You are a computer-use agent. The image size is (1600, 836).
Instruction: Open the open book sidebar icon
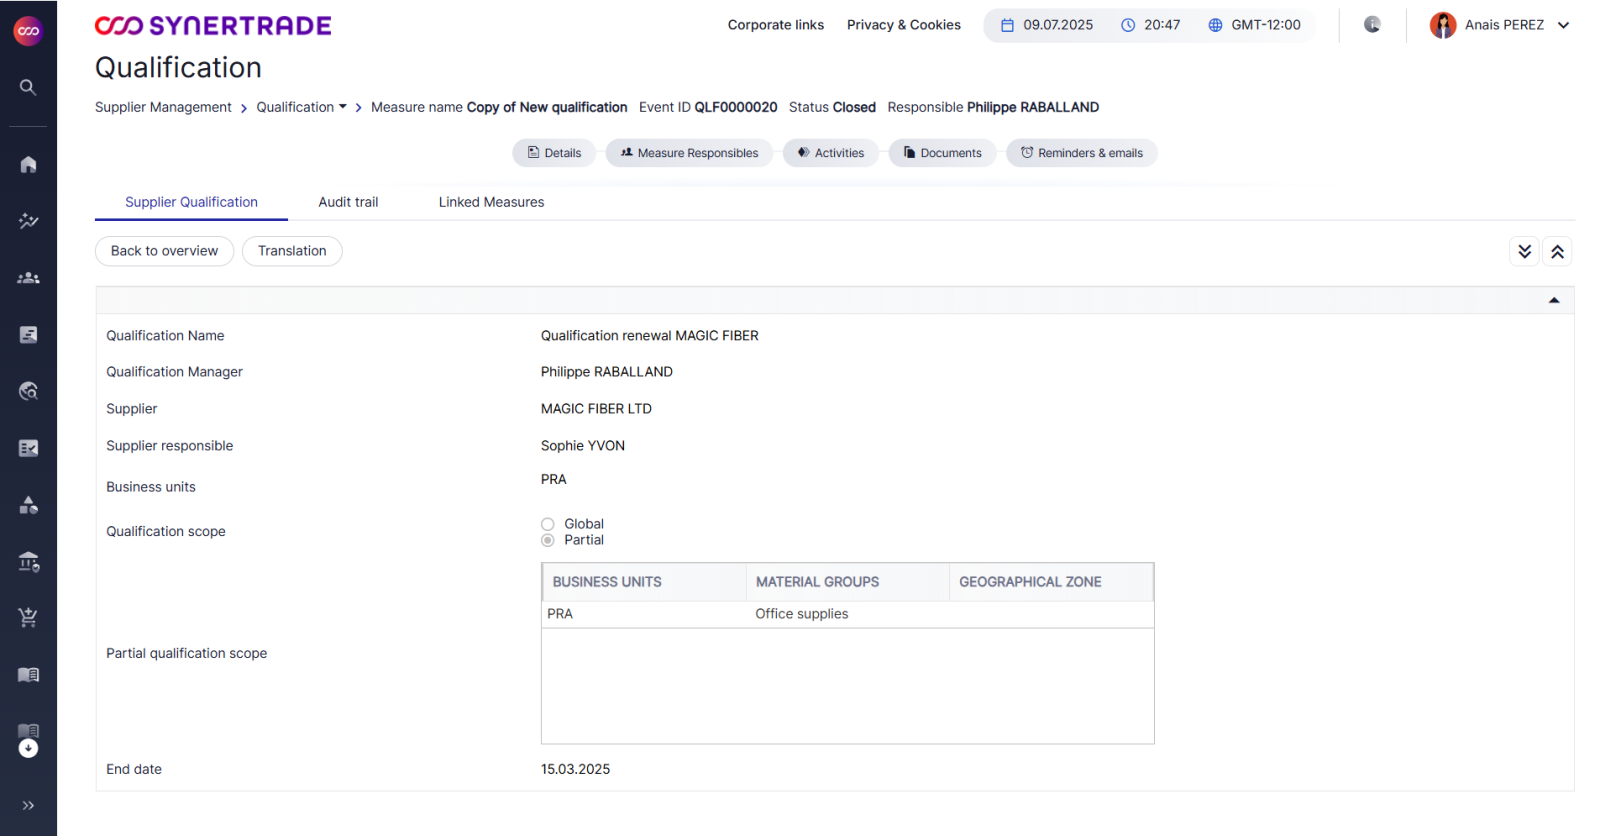(28, 675)
